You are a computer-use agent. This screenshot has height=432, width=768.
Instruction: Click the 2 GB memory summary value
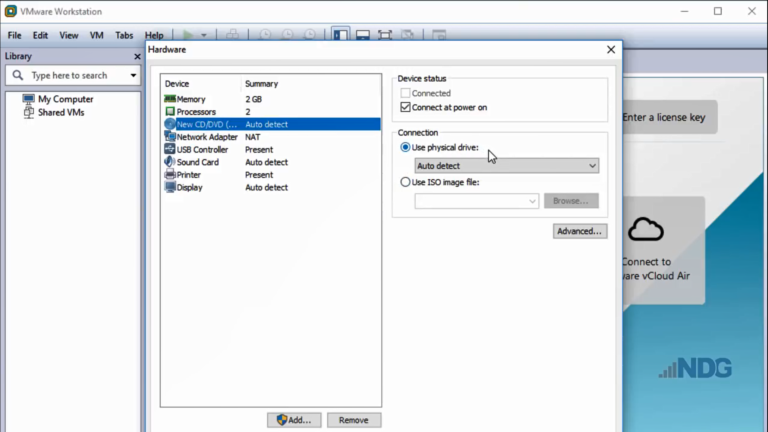(x=254, y=99)
